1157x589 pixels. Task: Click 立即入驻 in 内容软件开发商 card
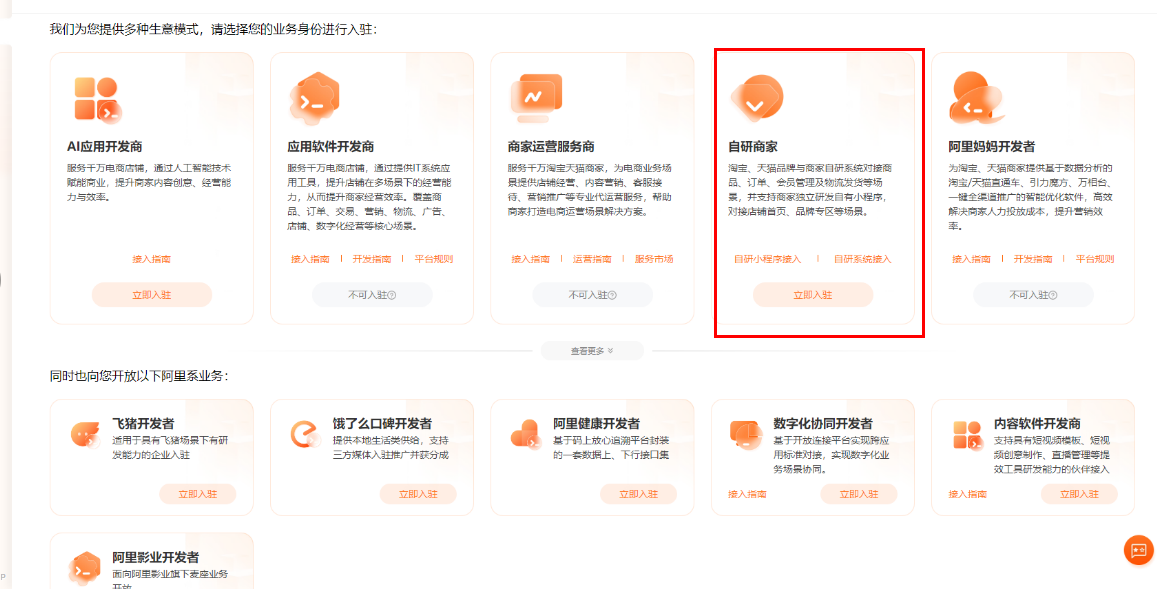point(1080,494)
